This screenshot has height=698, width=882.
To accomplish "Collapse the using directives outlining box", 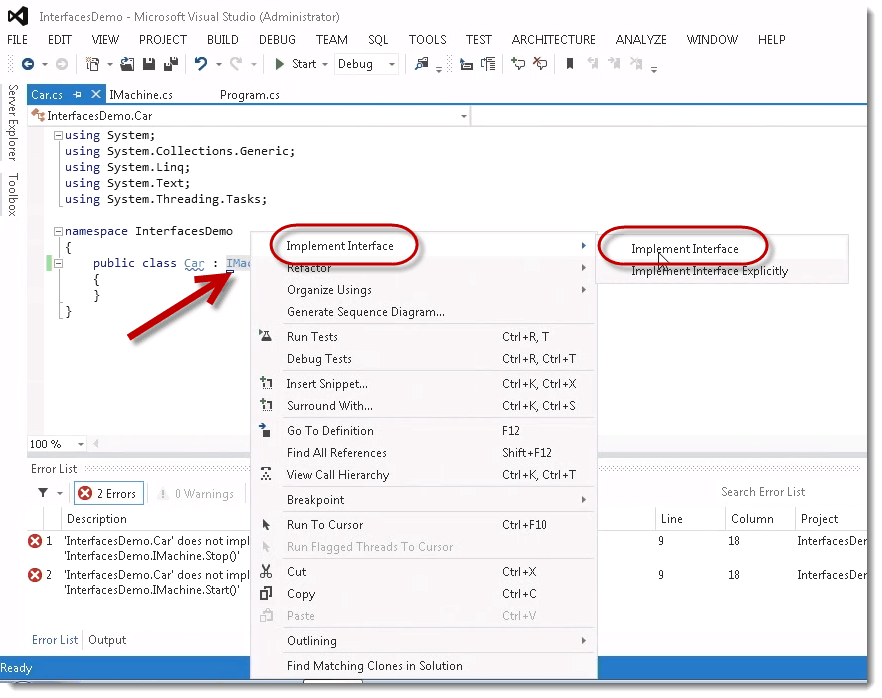I will pos(58,135).
